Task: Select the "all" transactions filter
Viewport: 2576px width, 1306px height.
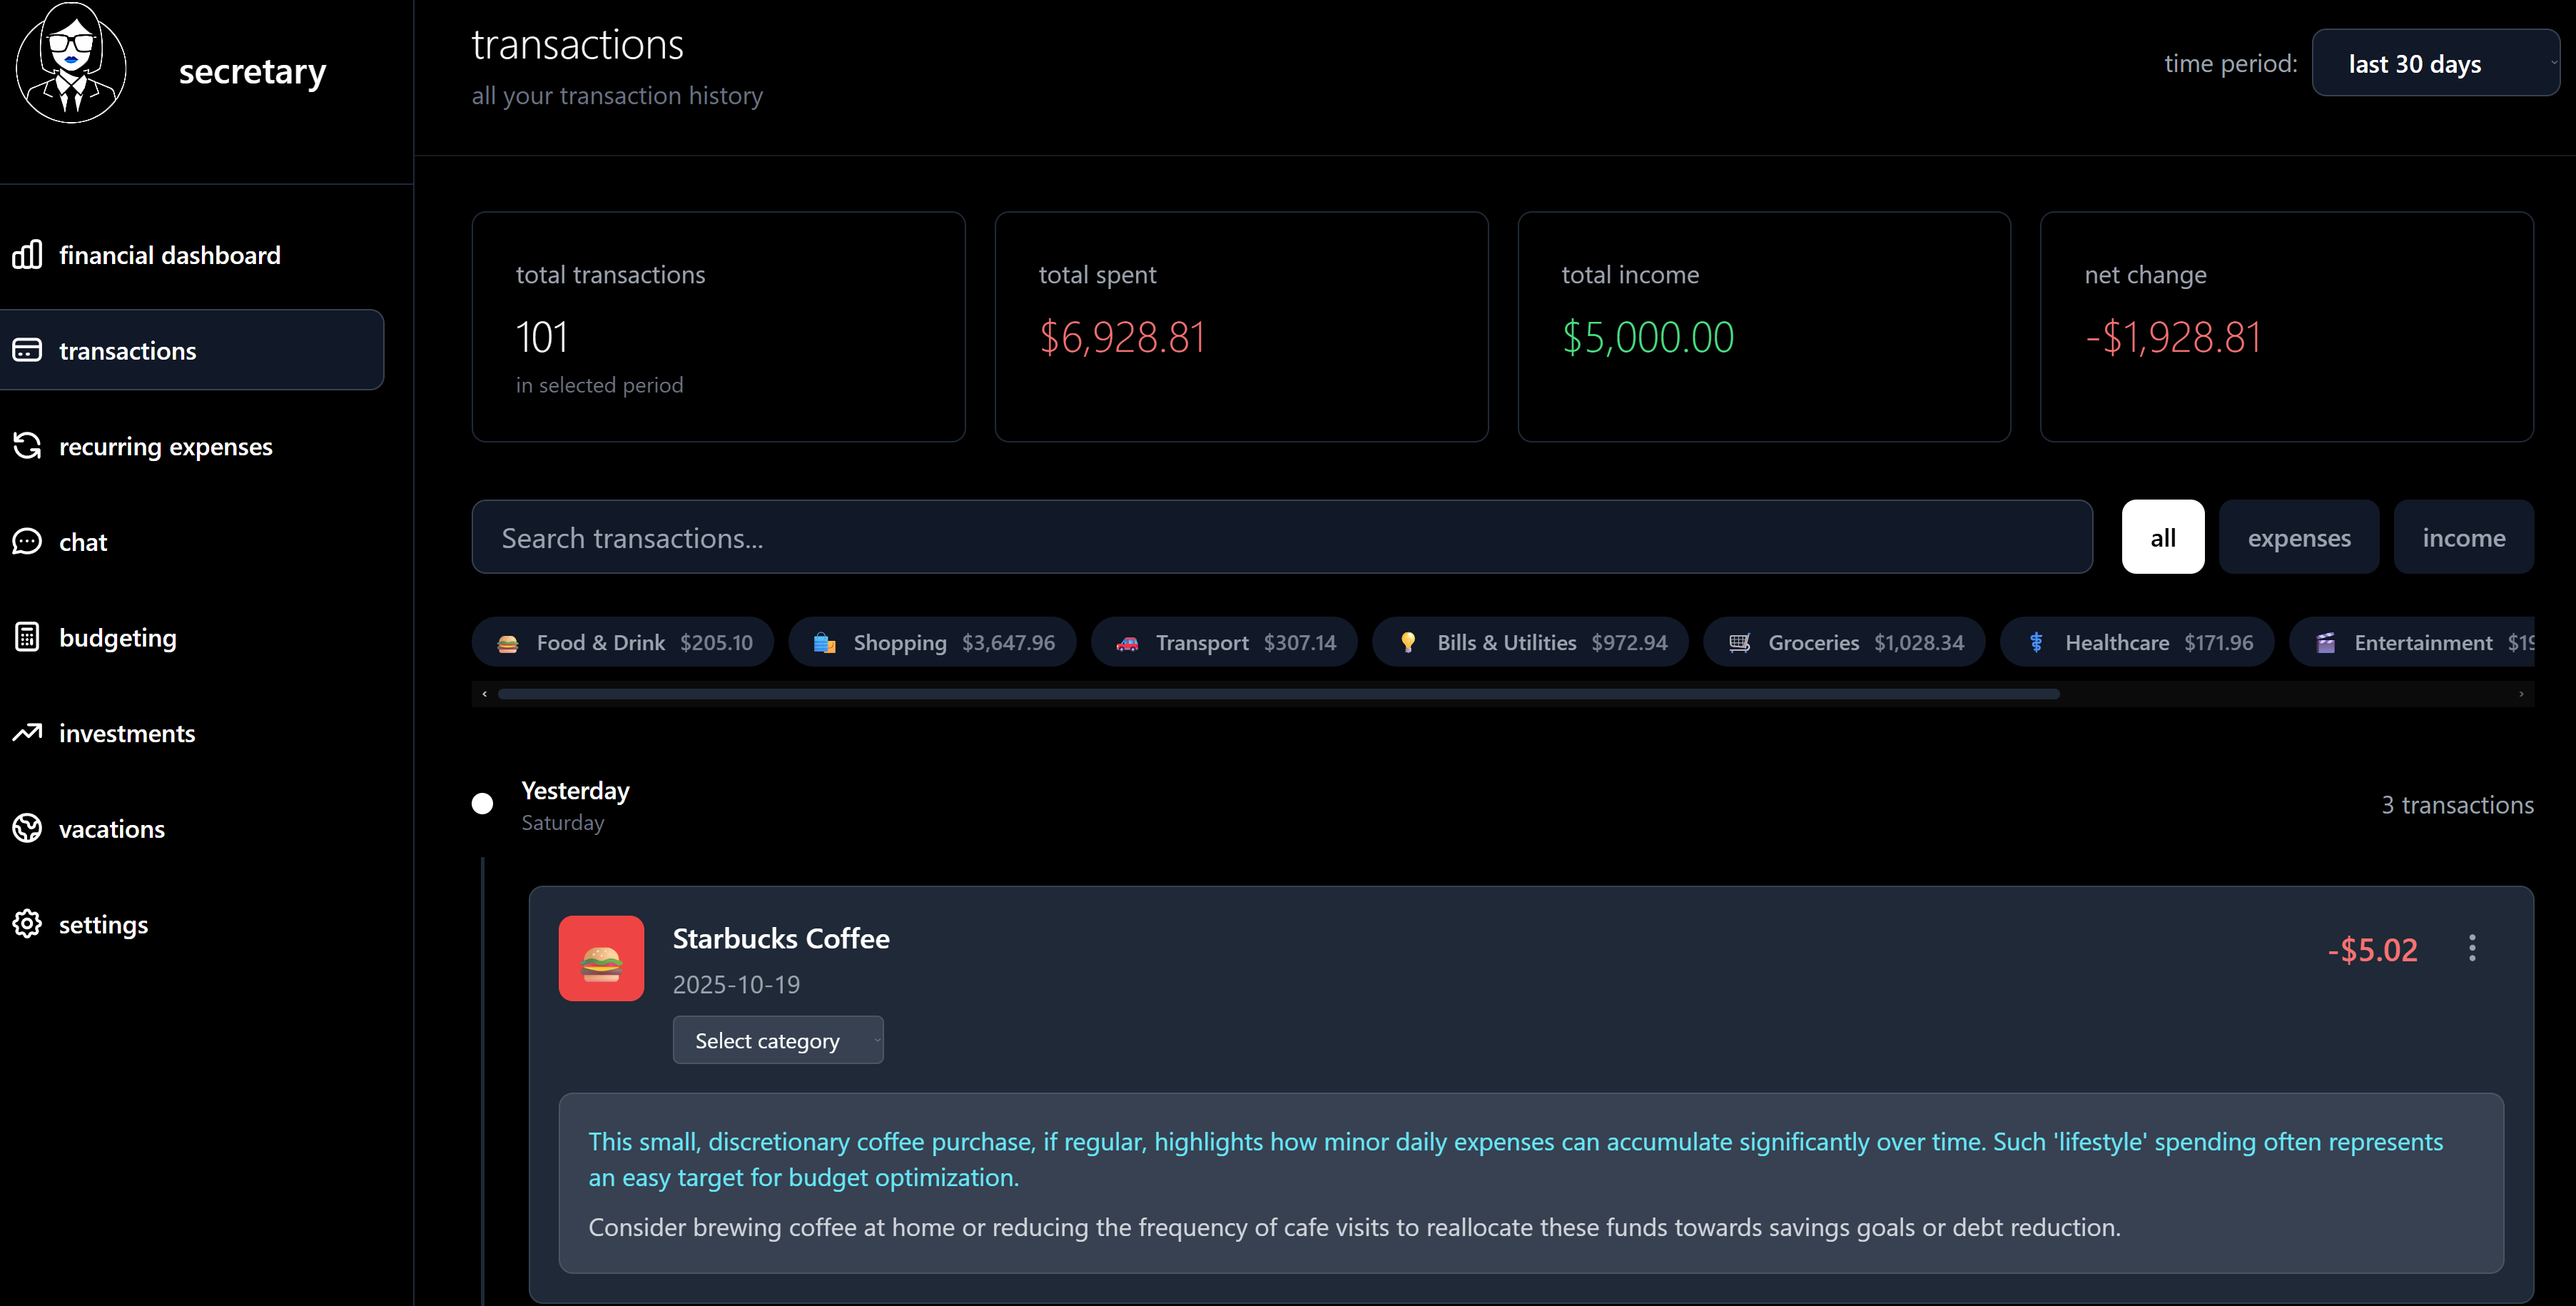Action: pyautogui.click(x=2162, y=537)
